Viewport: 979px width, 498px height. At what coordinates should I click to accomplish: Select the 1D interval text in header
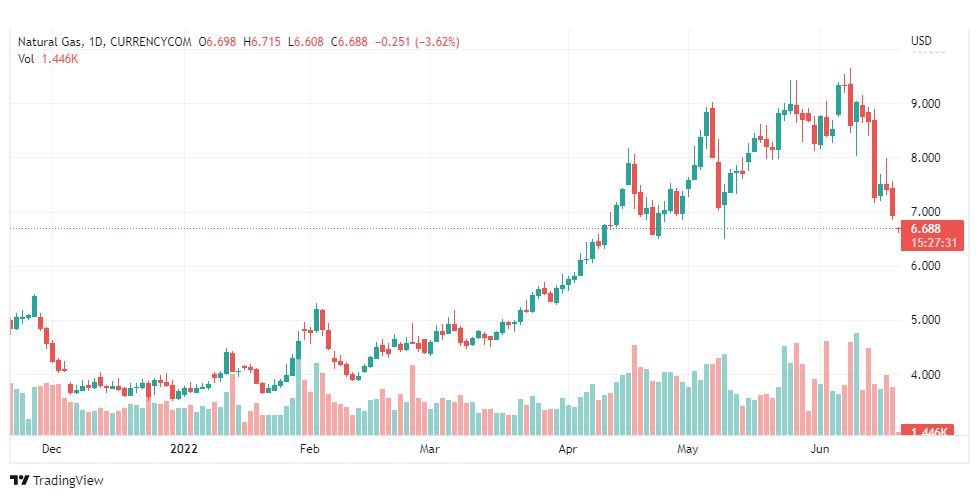[97, 42]
